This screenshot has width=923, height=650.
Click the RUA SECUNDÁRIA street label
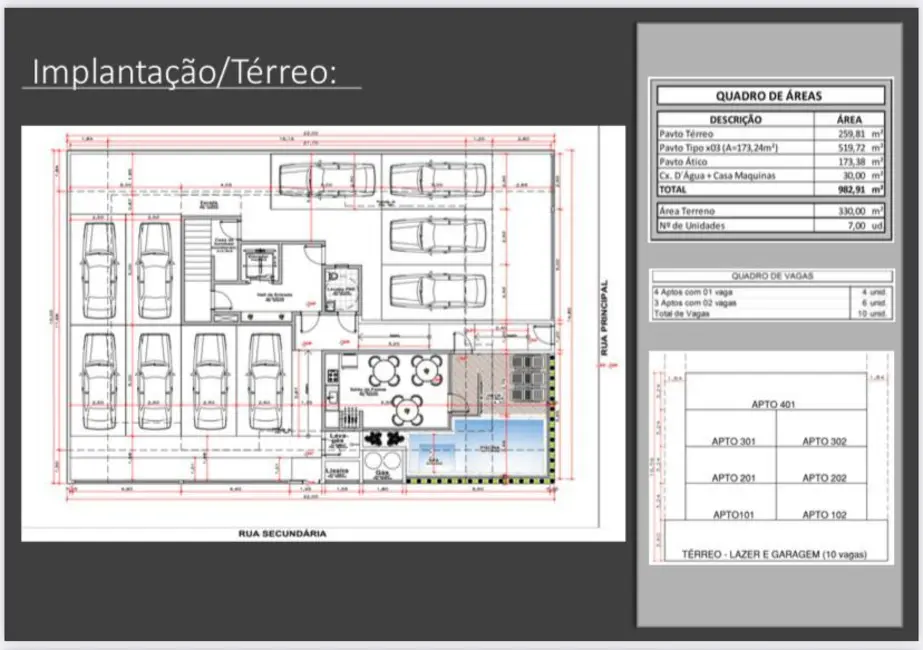coord(282,534)
